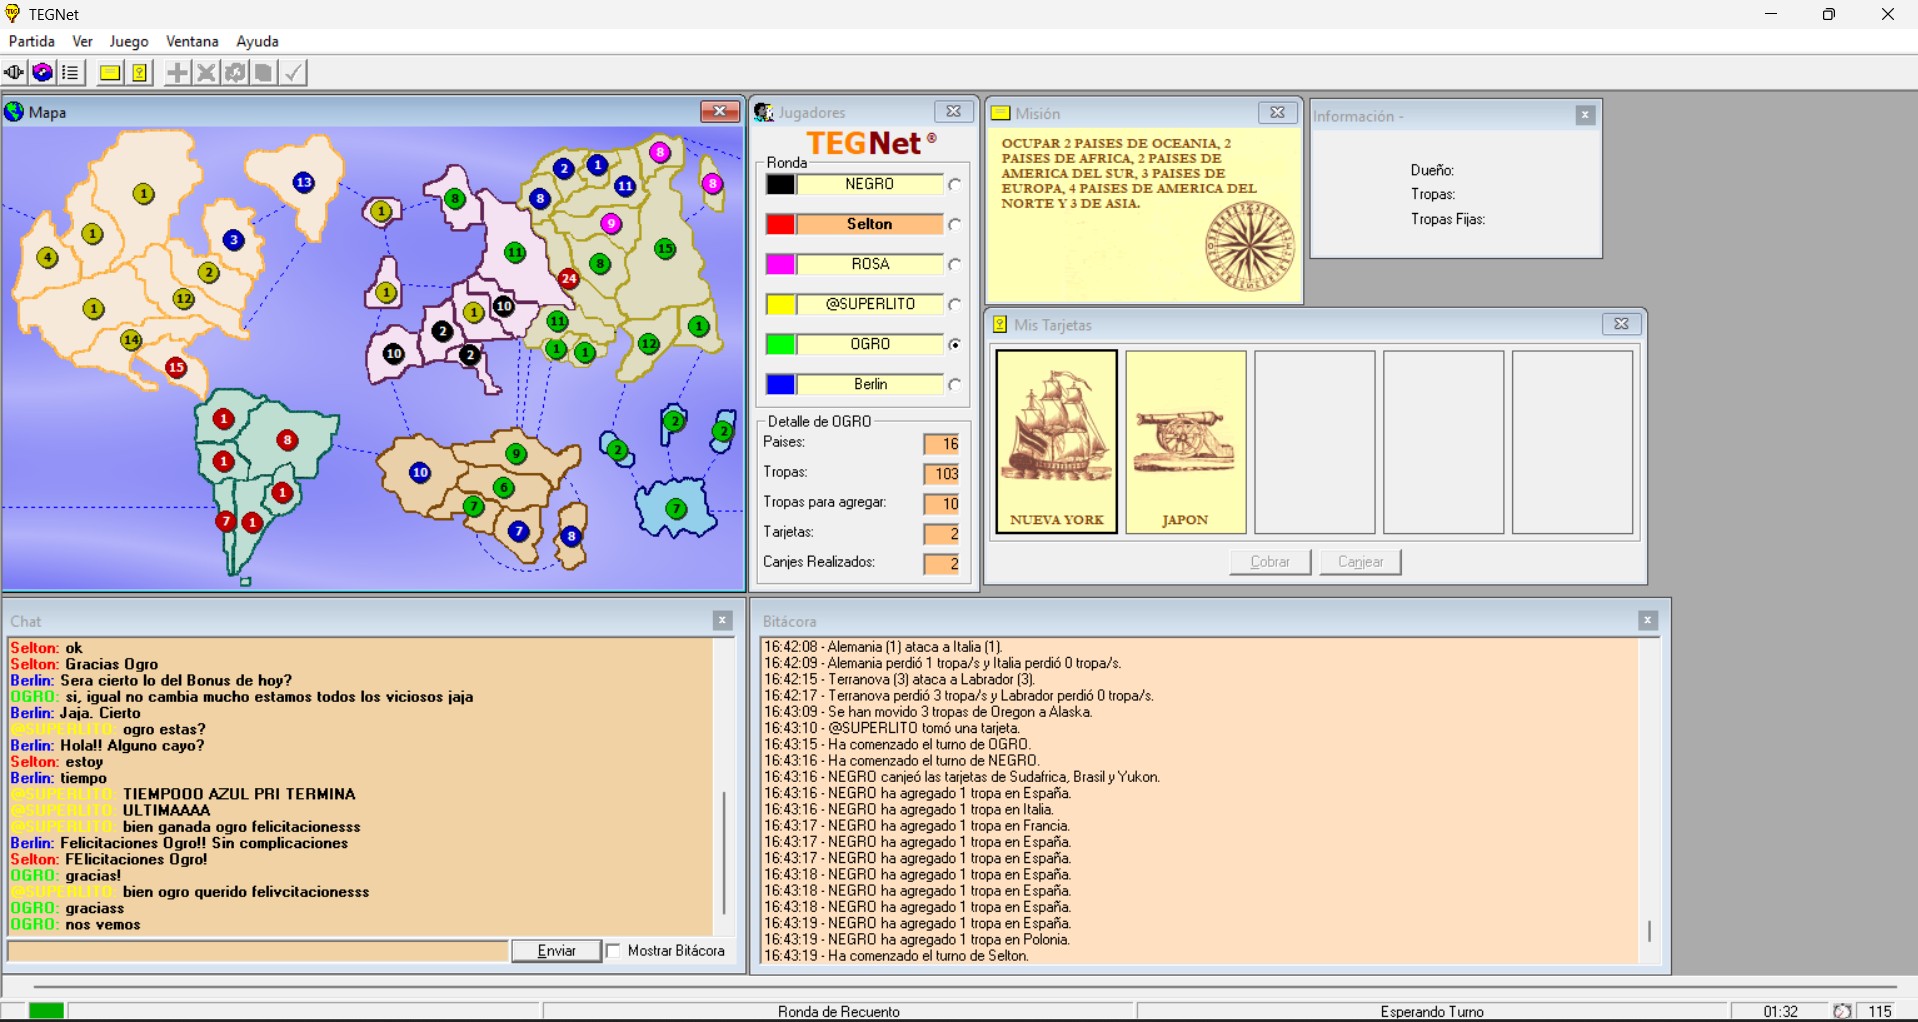1918x1022 pixels.
Task: Click the connect plug icon in toolbar
Action: (x=14, y=73)
